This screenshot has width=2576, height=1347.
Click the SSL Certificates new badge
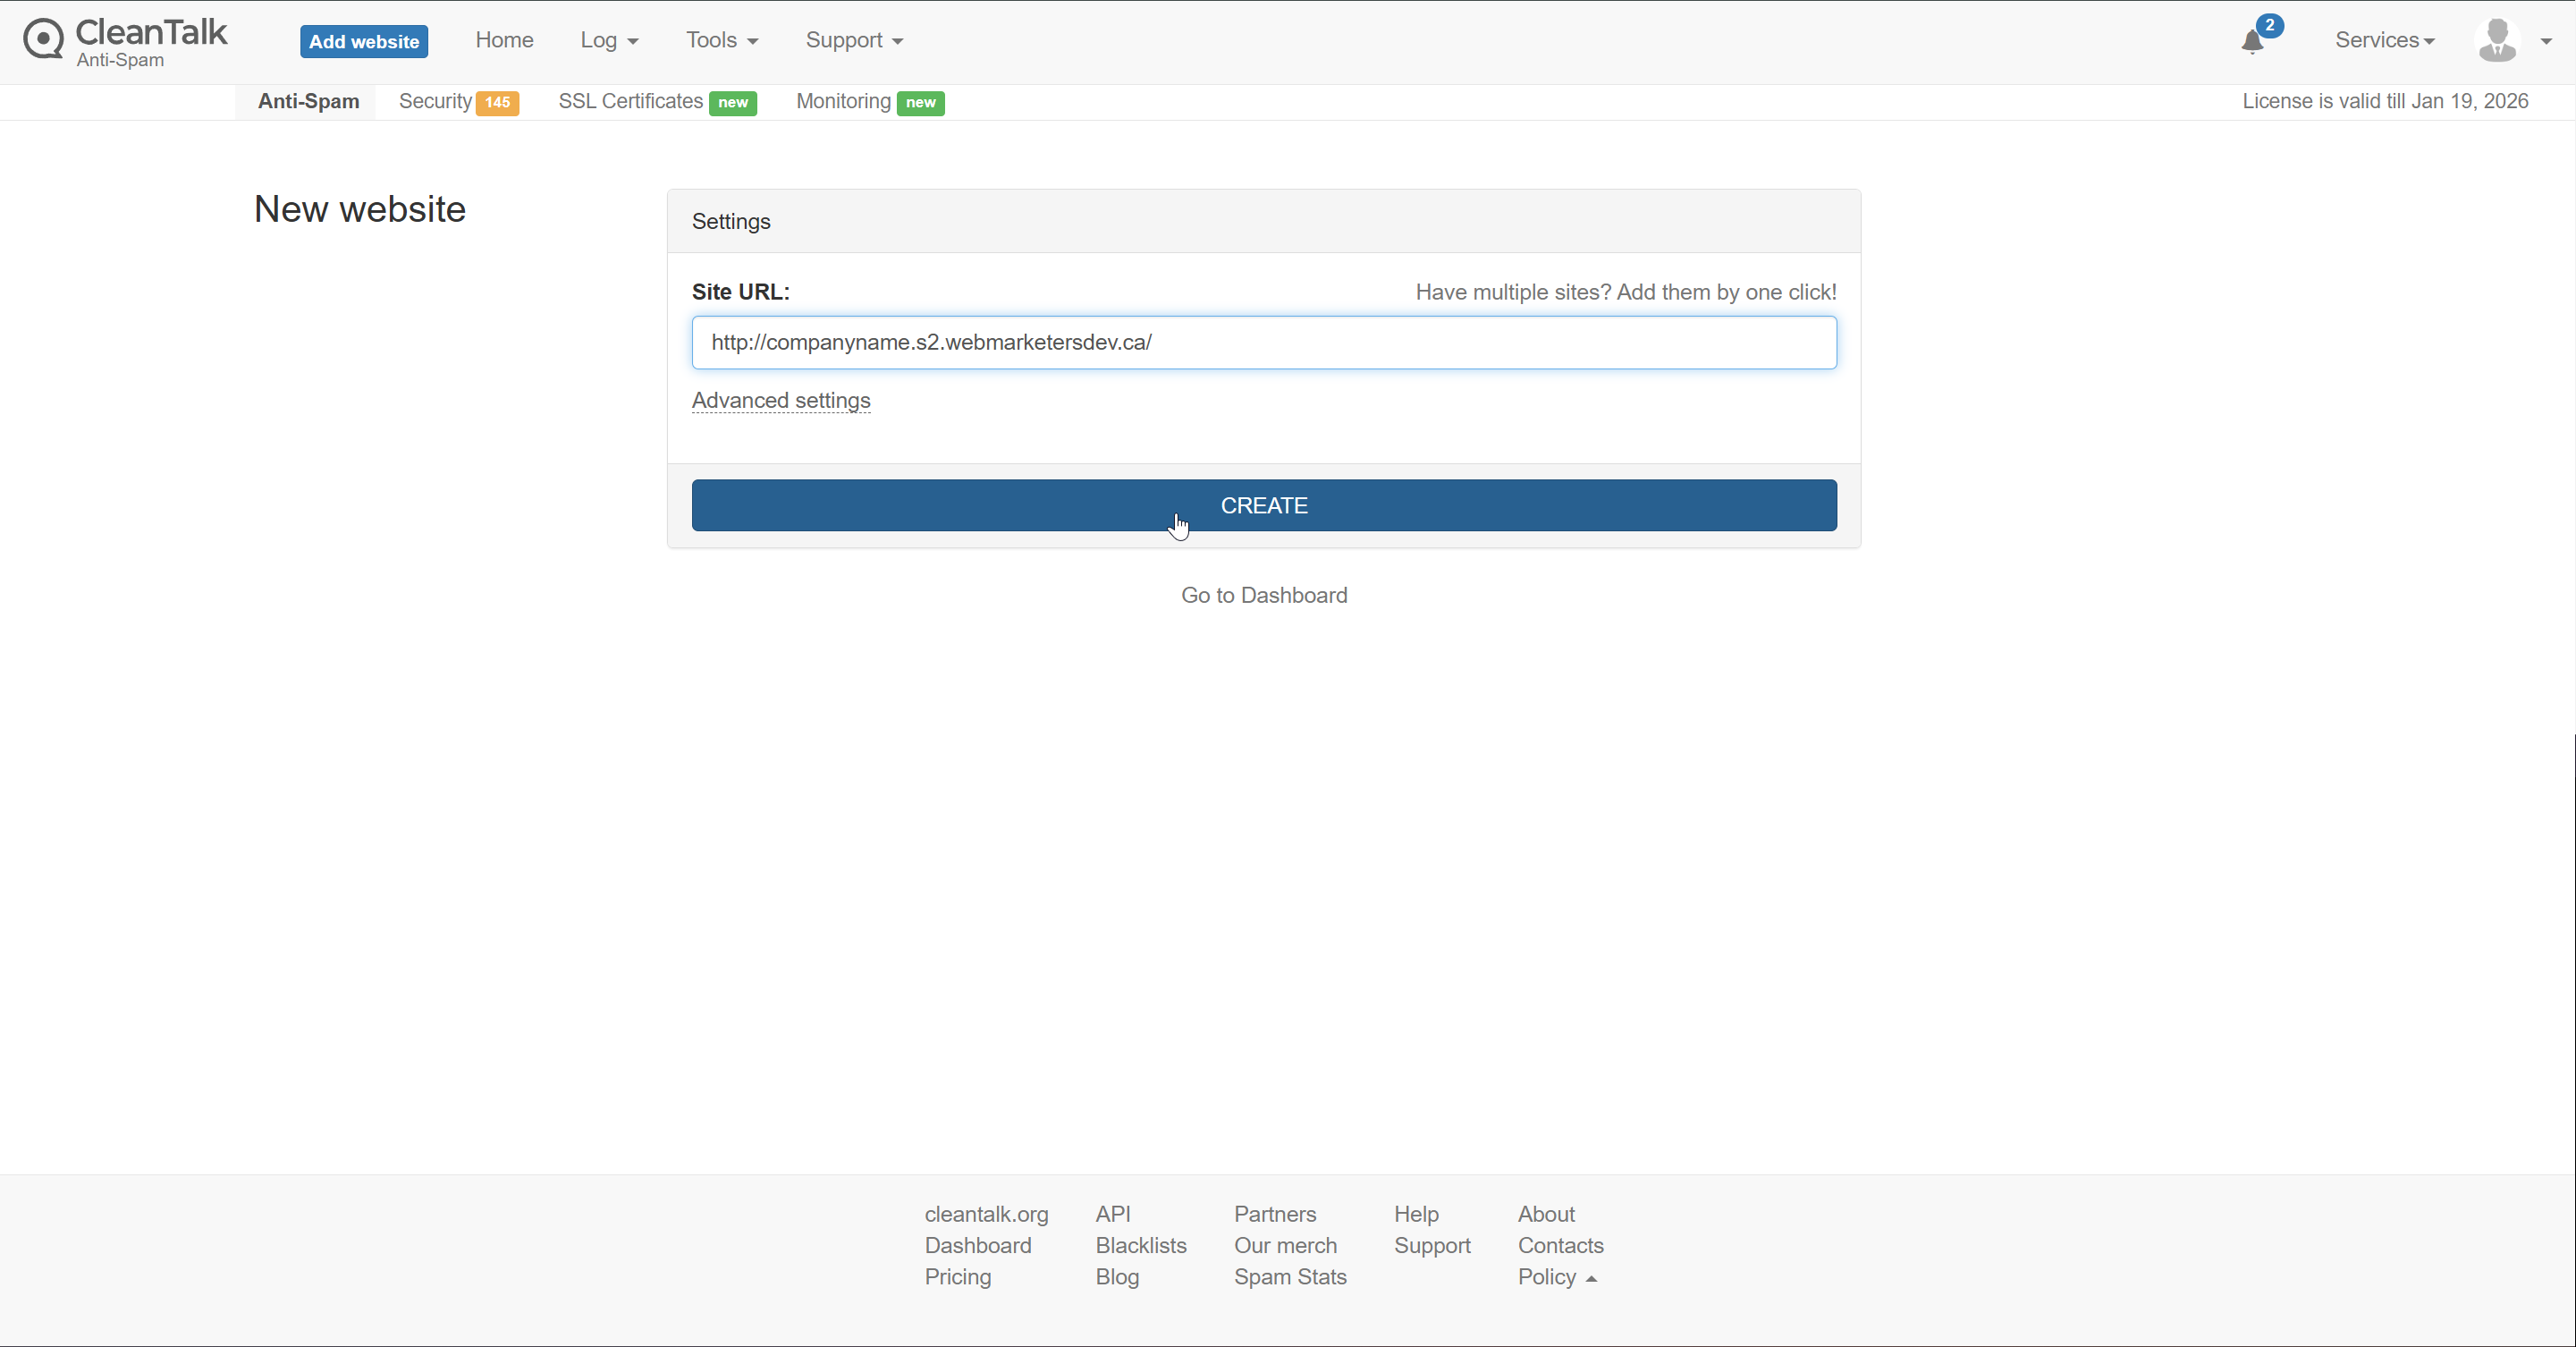(x=732, y=102)
